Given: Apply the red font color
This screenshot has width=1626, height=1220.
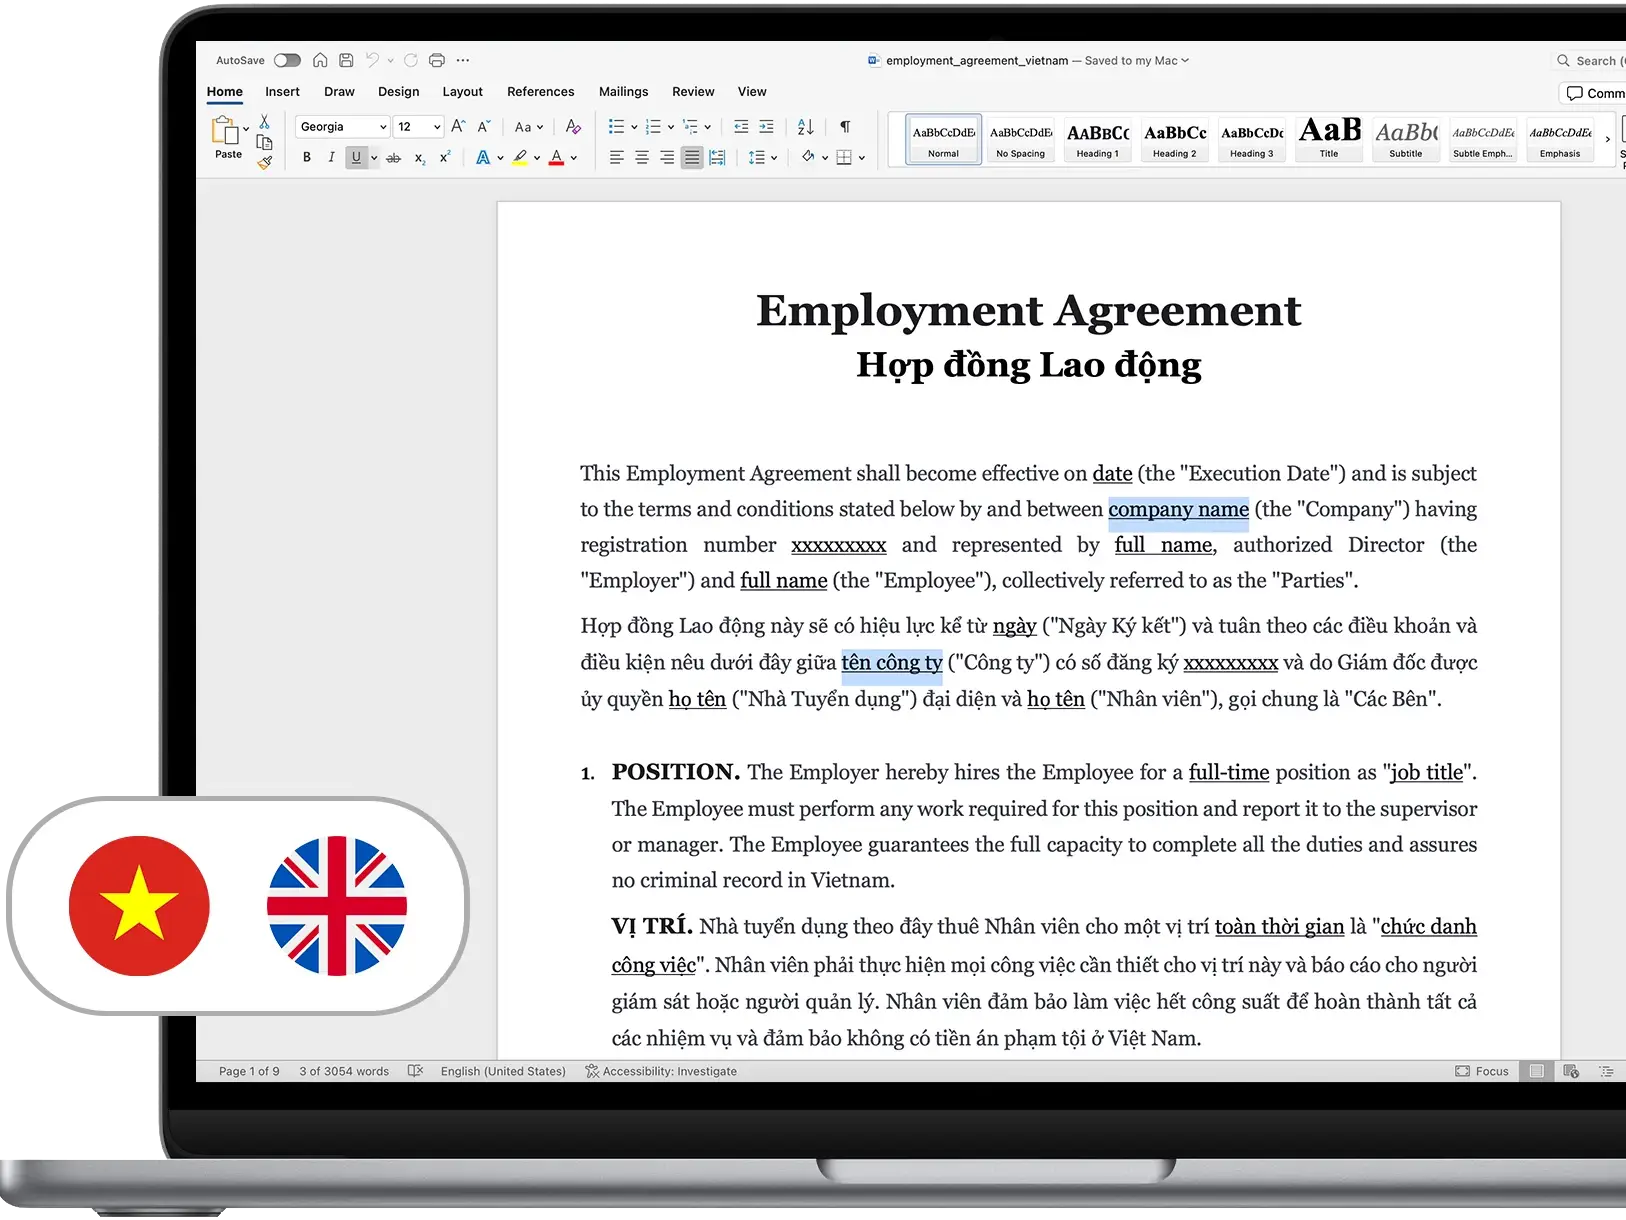Looking at the screenshot, I should coord(557,157).
